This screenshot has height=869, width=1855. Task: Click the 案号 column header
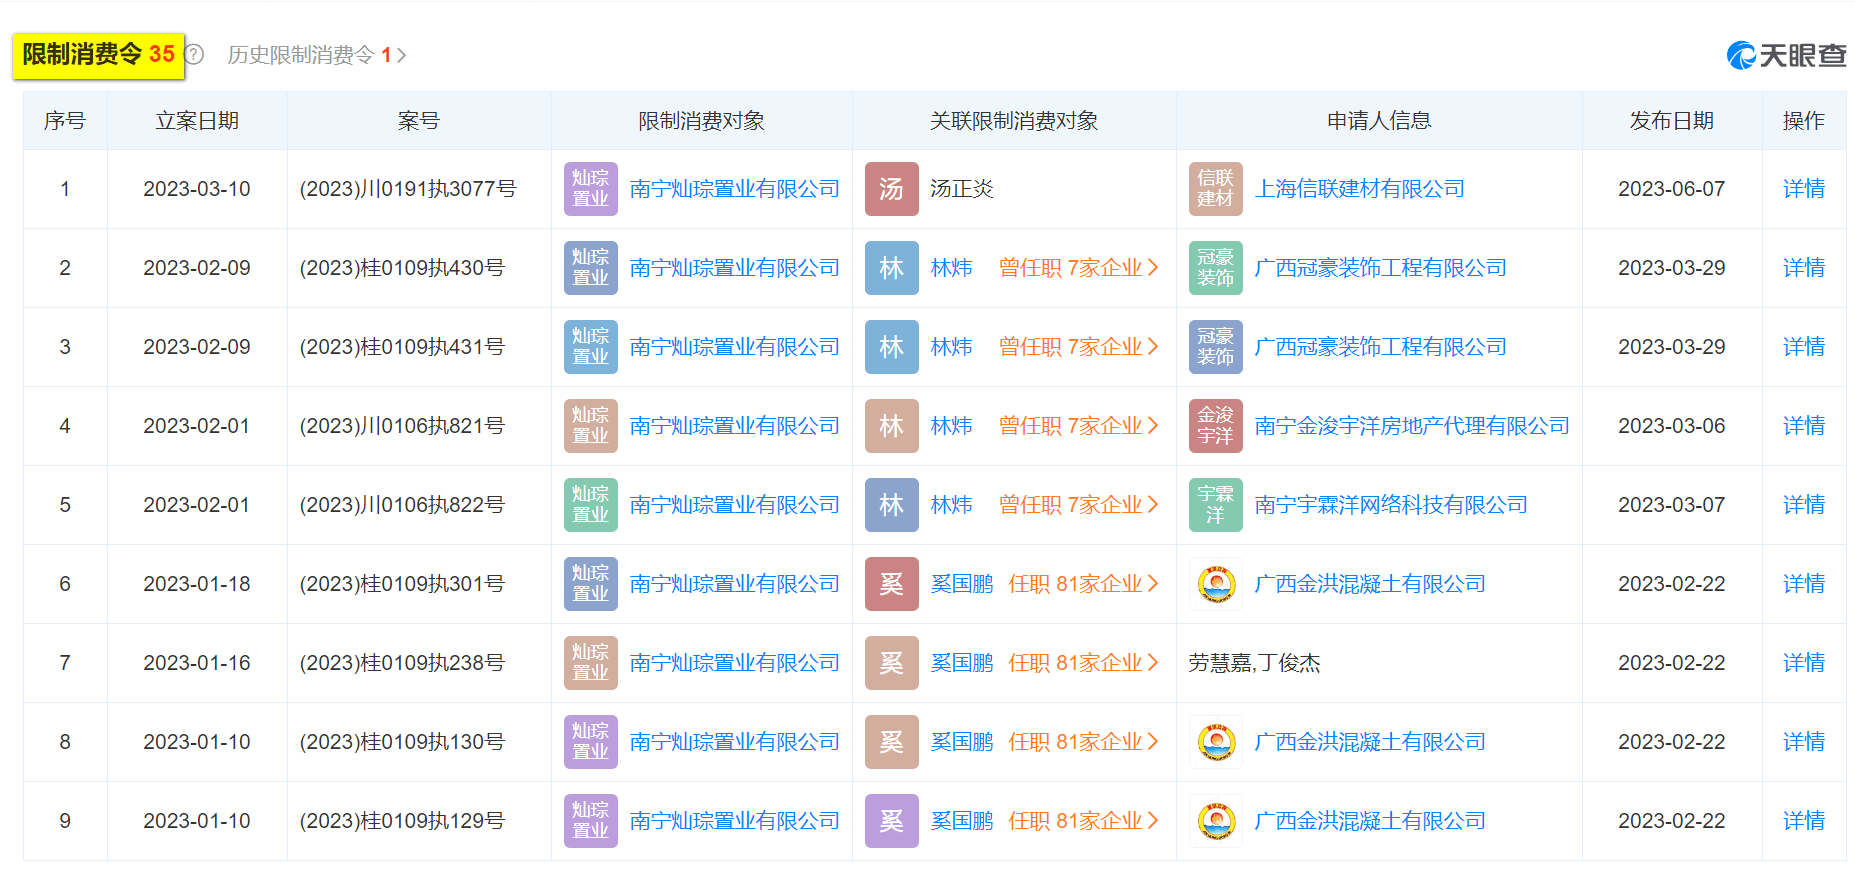click(419, 121)
